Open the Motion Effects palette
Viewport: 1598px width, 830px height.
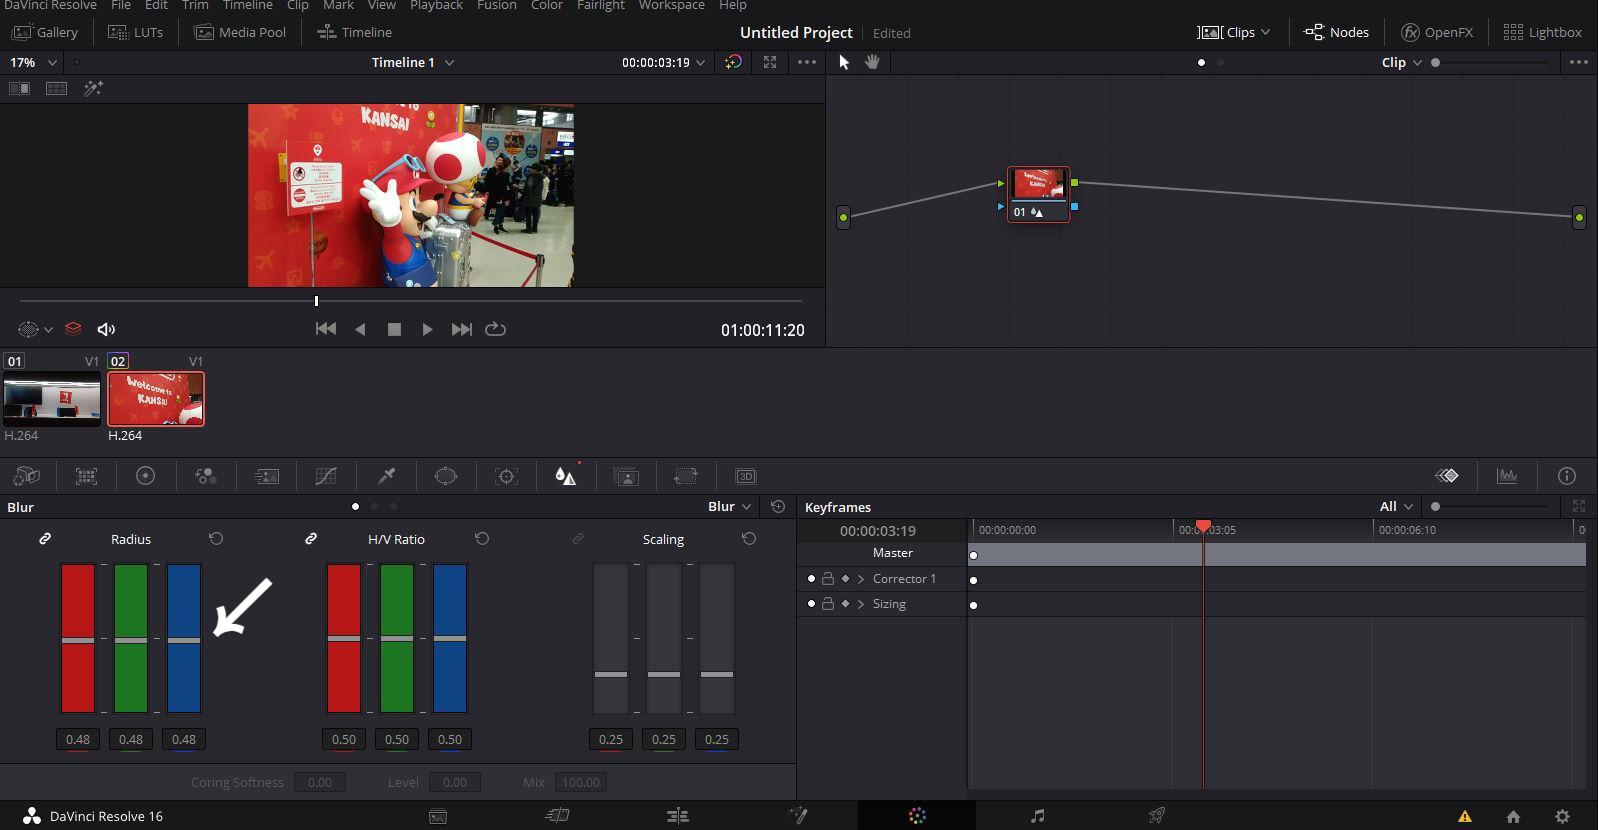click(x=266, y=476)
